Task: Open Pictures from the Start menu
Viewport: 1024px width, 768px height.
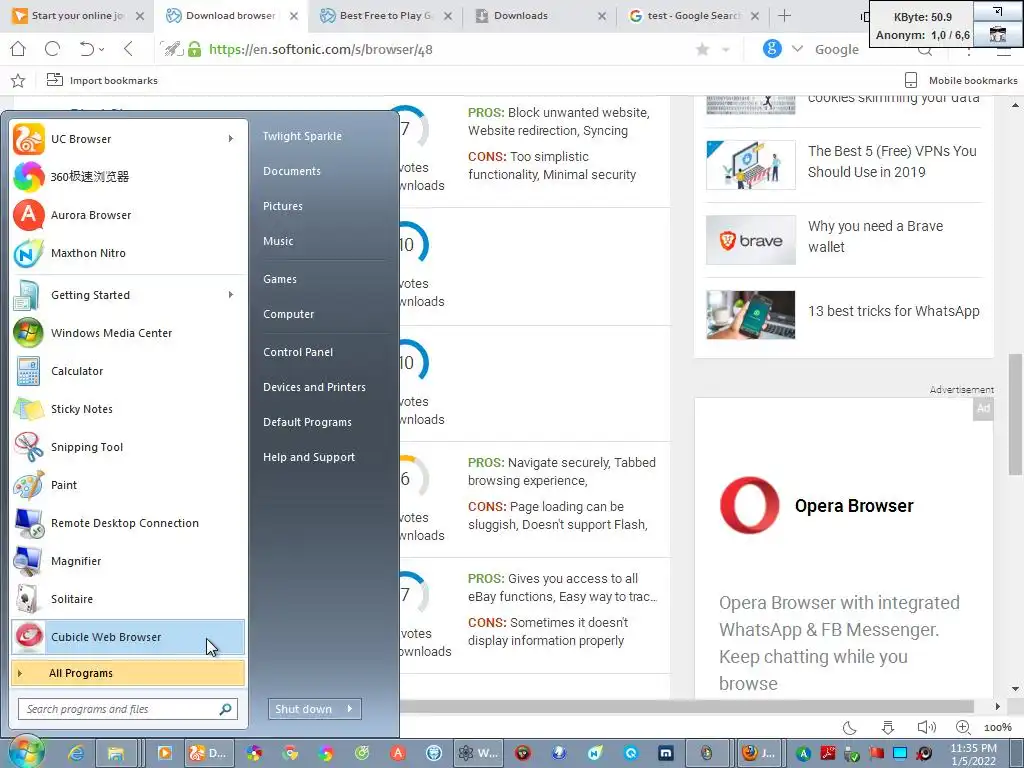Action: pyautogui.click(x=283, y=206)
